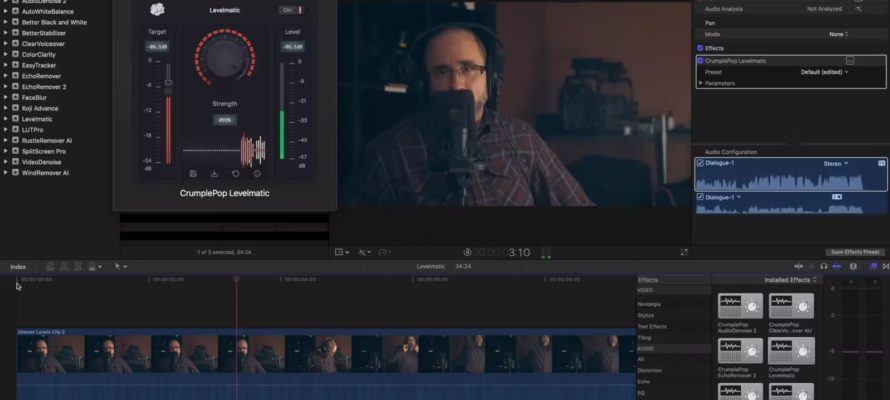This screenshot has width=890, height=400.
Task: Select the Echo audio category
Action: coord(643,381)
